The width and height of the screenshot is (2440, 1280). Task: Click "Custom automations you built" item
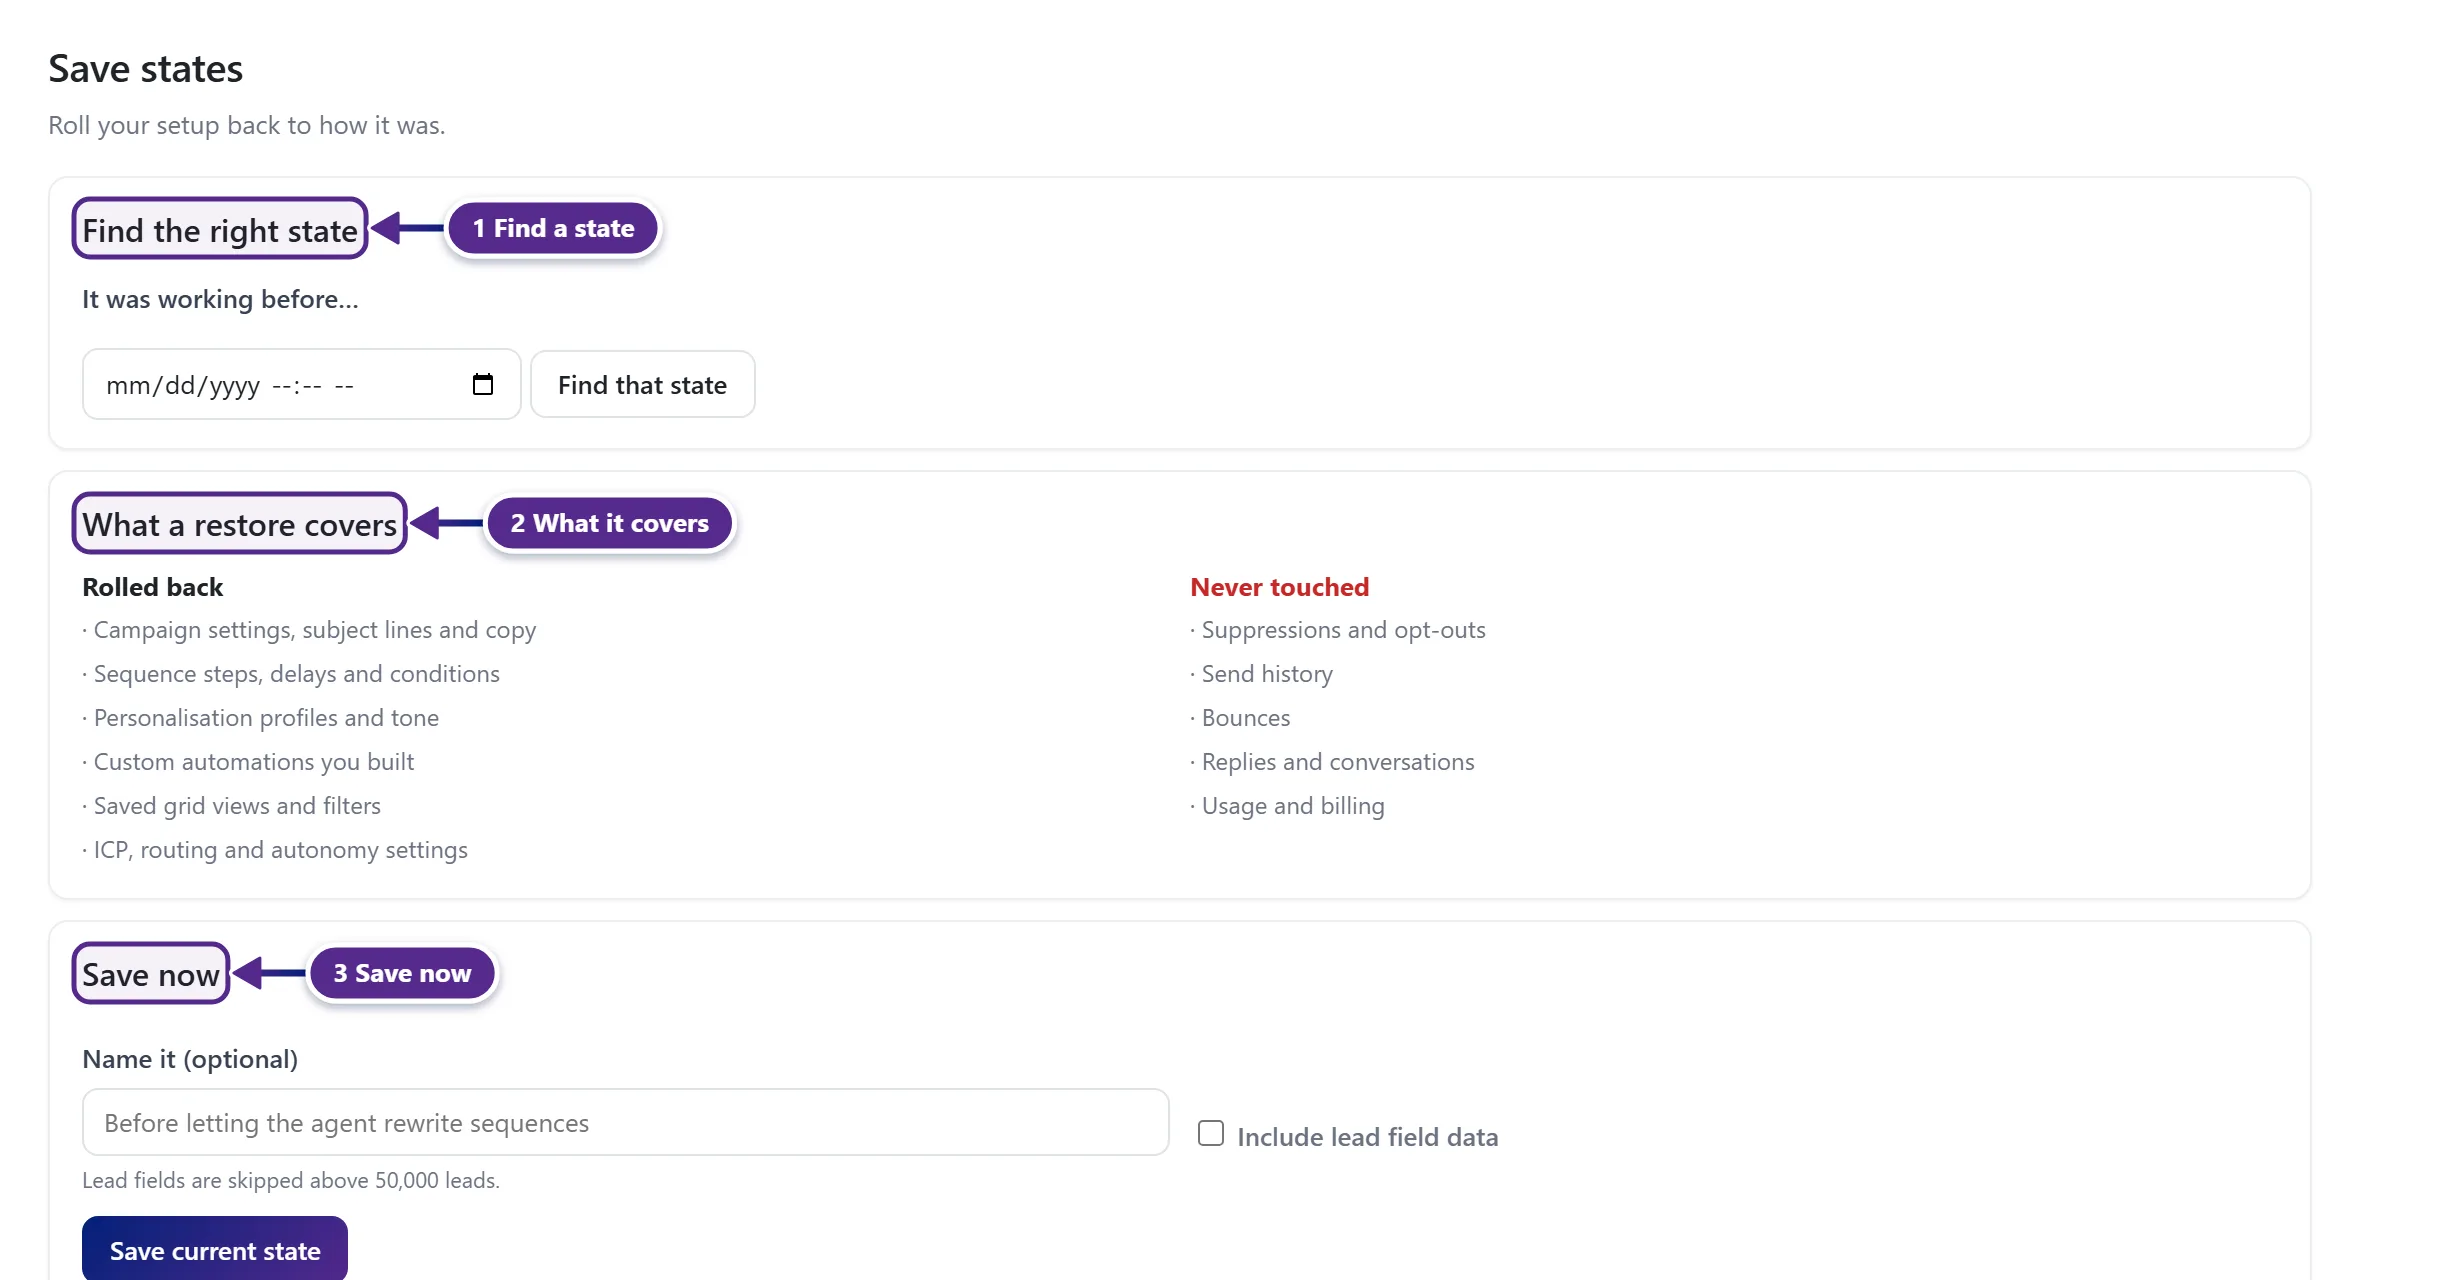248,762
